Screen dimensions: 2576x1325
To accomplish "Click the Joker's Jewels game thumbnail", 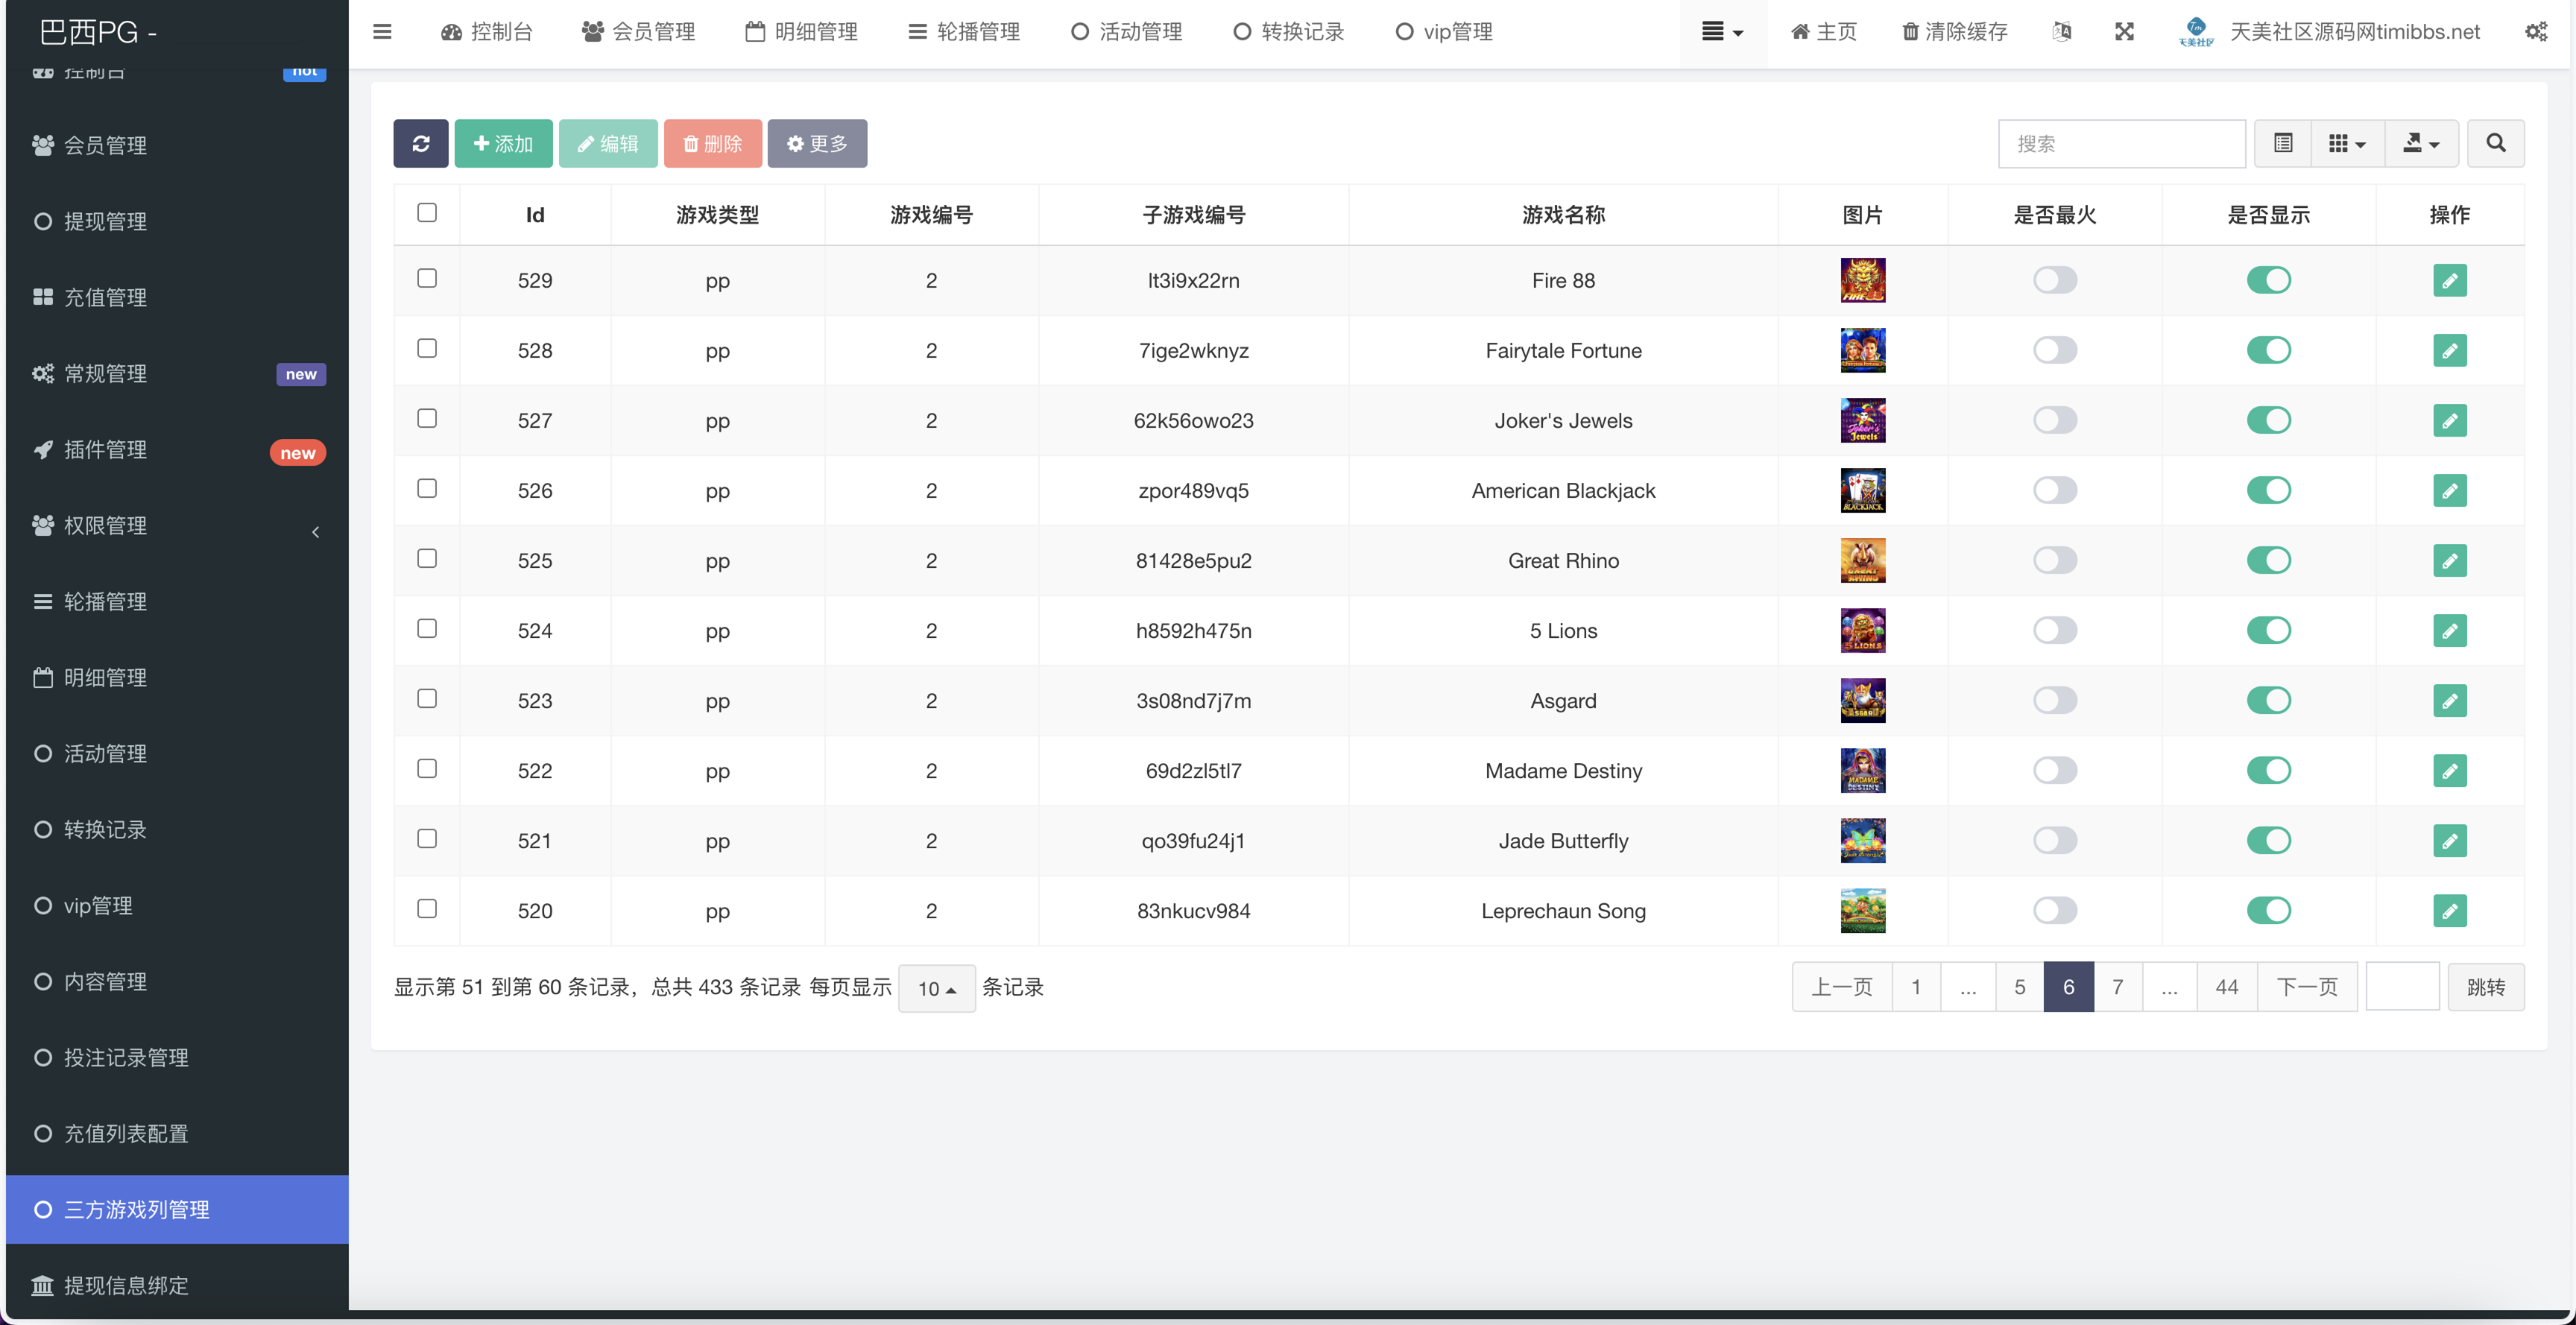I will 1862,421.
